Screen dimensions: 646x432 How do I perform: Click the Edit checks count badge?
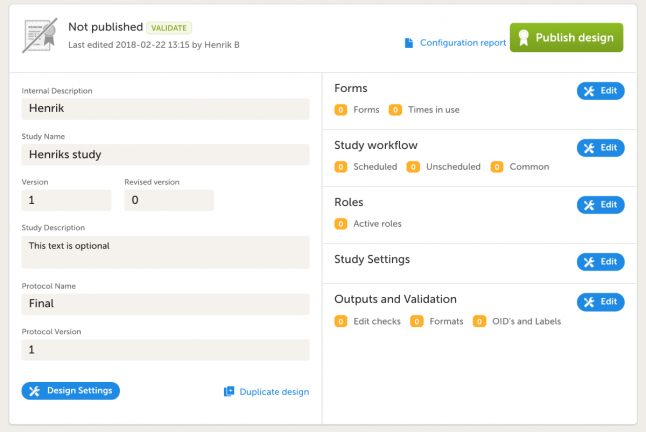[341, 321]
